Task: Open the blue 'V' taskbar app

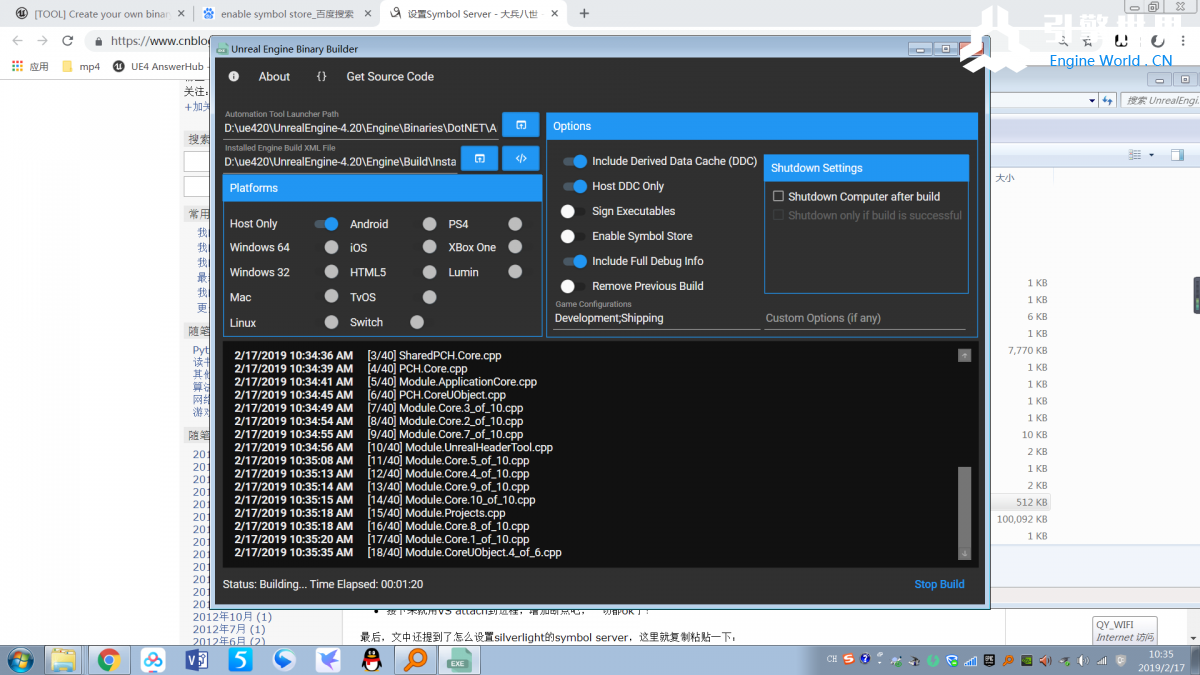Action: [x=197, y=660]
